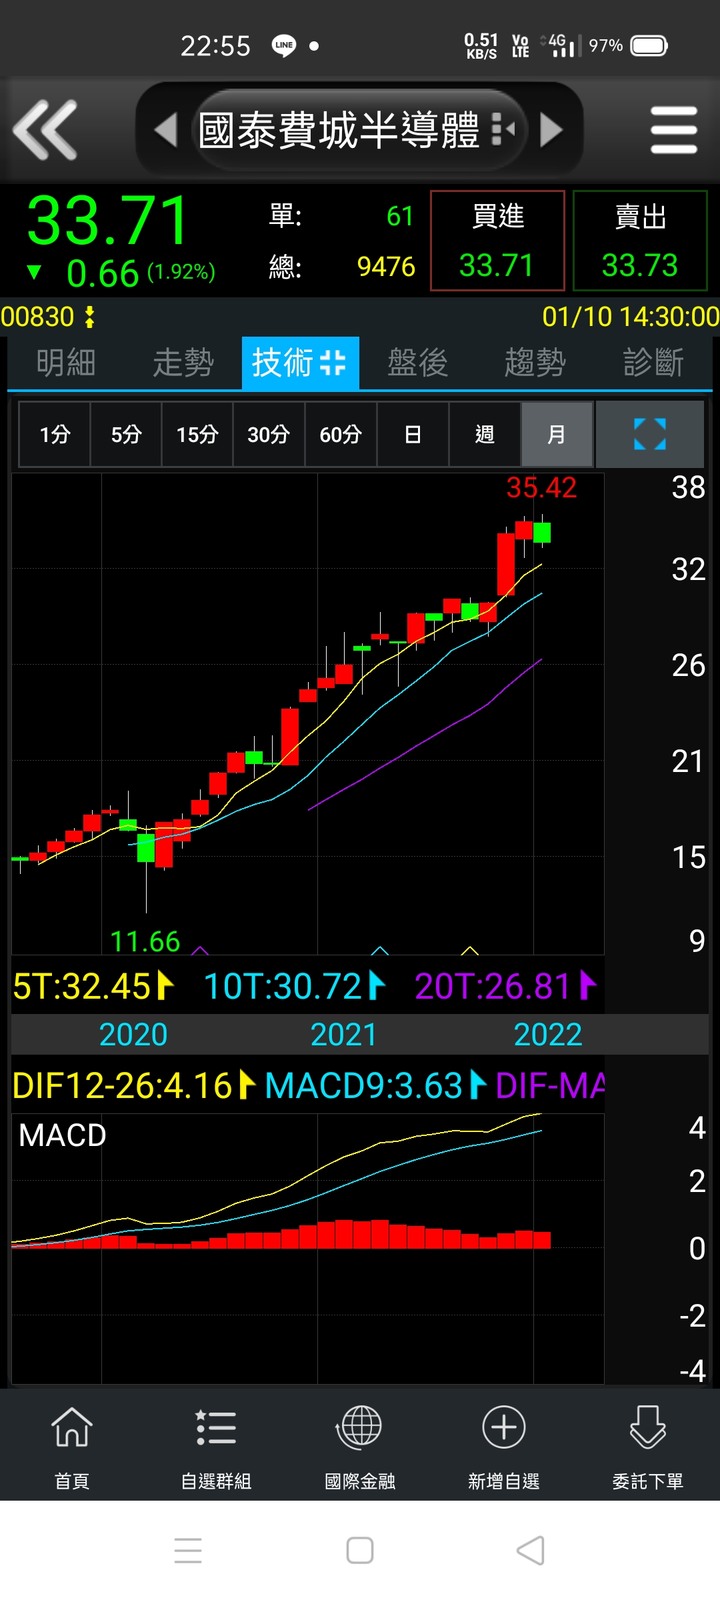
Task: Tap the arrow beside MACD9:3.63
Action: (x=478, y=1085)
